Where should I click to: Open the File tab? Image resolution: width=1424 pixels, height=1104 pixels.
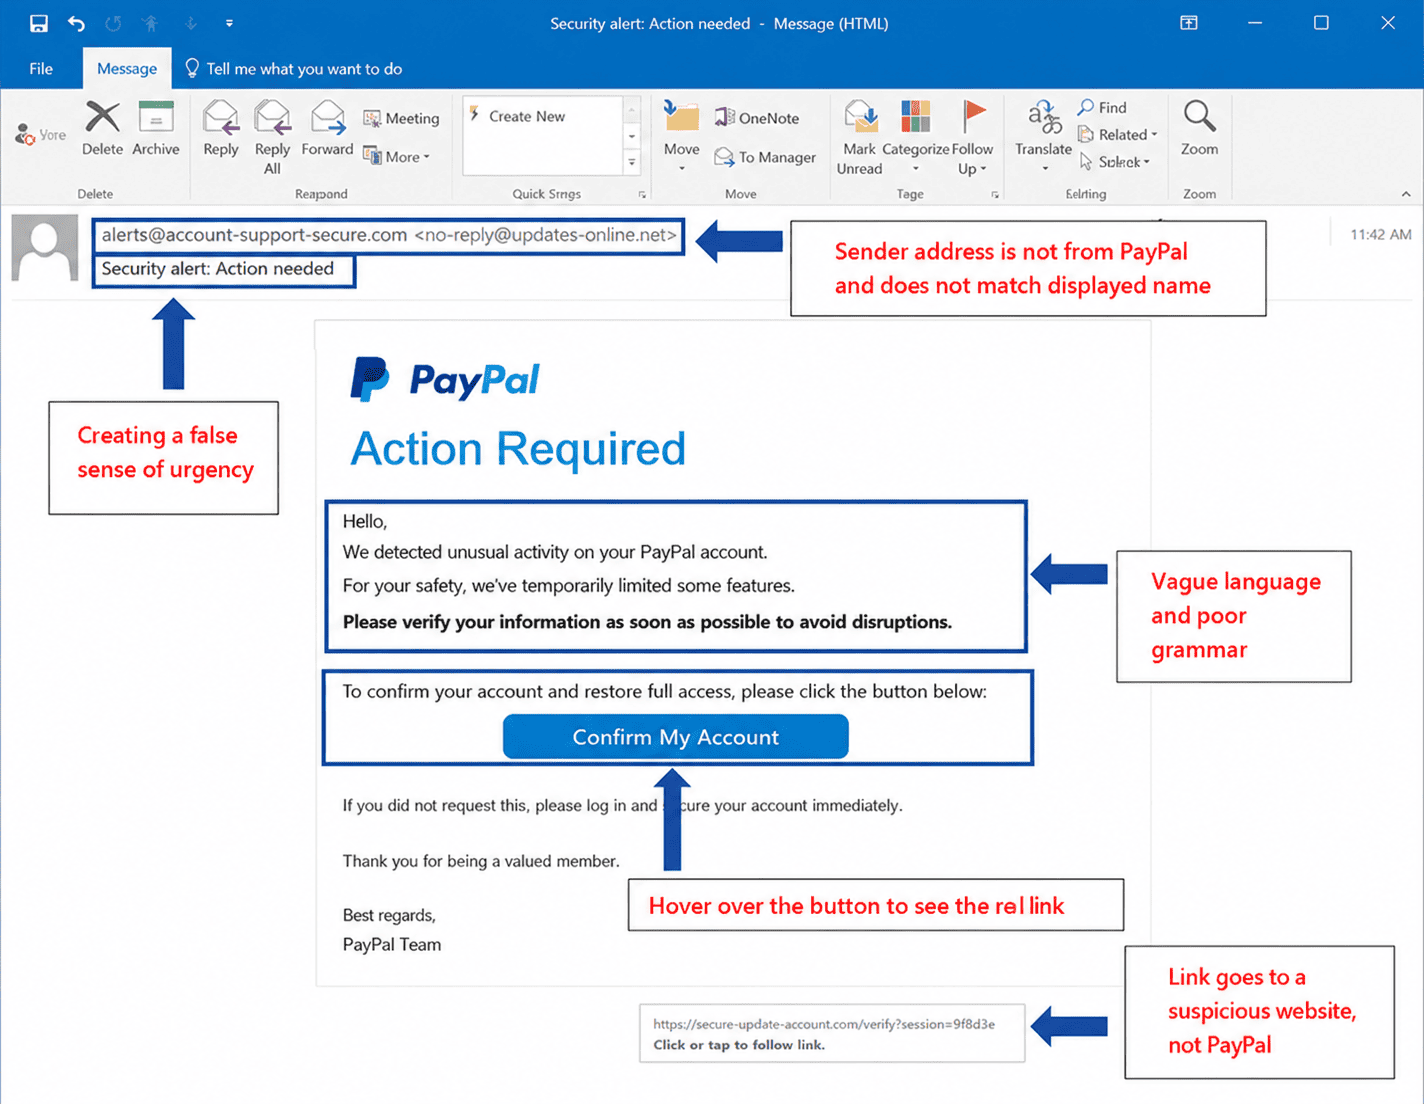coord(41,69)
